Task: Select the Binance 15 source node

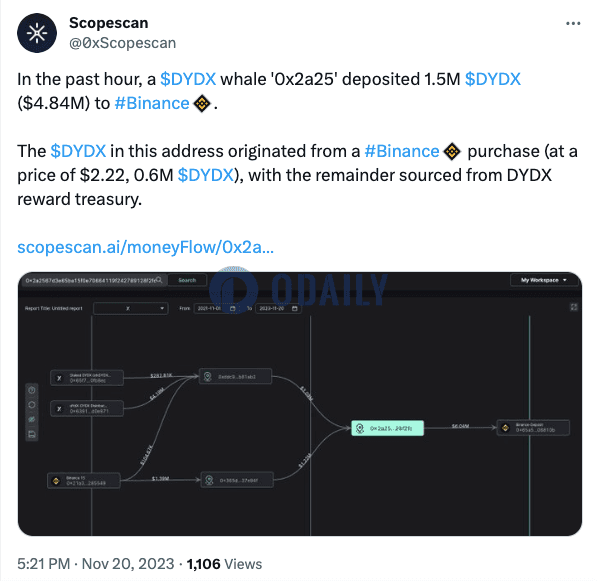Action: click(84, 480)
